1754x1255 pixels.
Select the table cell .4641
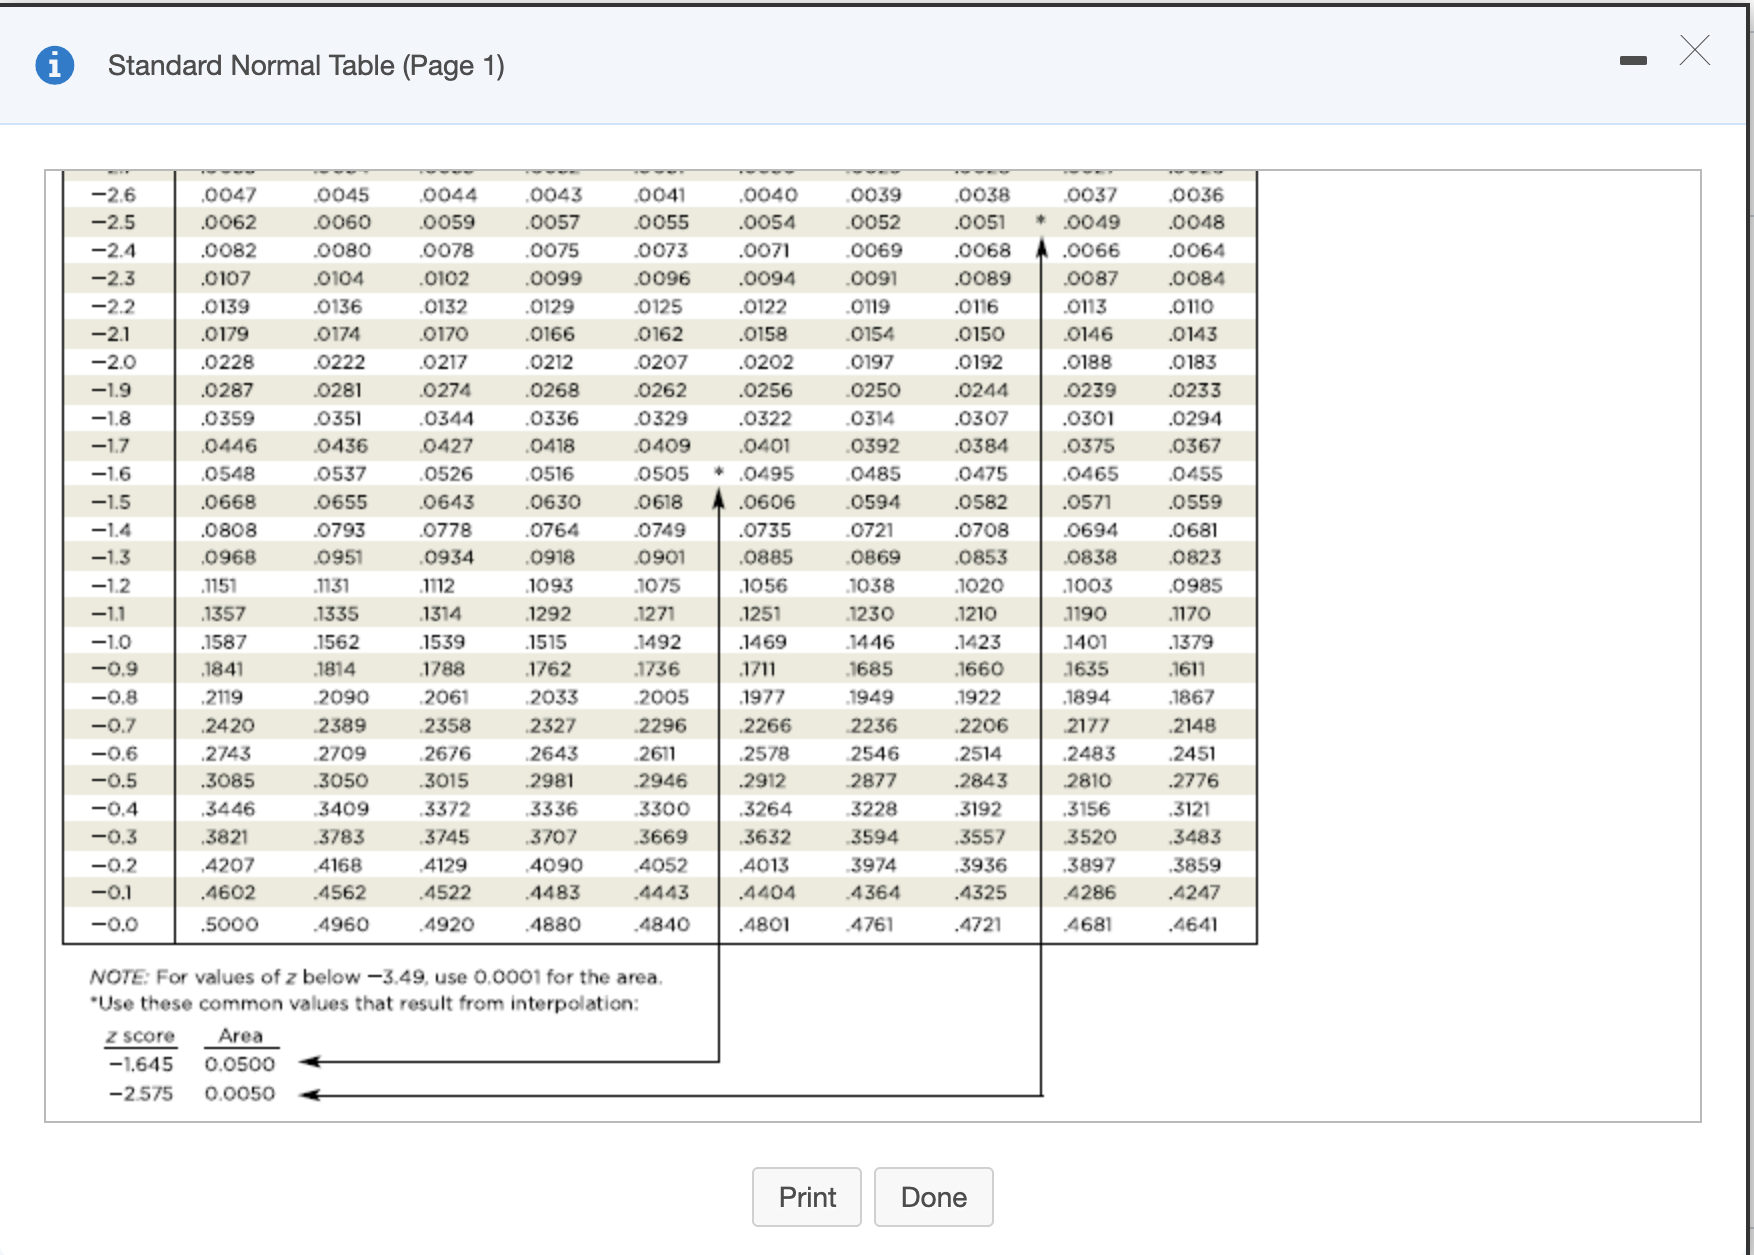(x=1194, y=925)
